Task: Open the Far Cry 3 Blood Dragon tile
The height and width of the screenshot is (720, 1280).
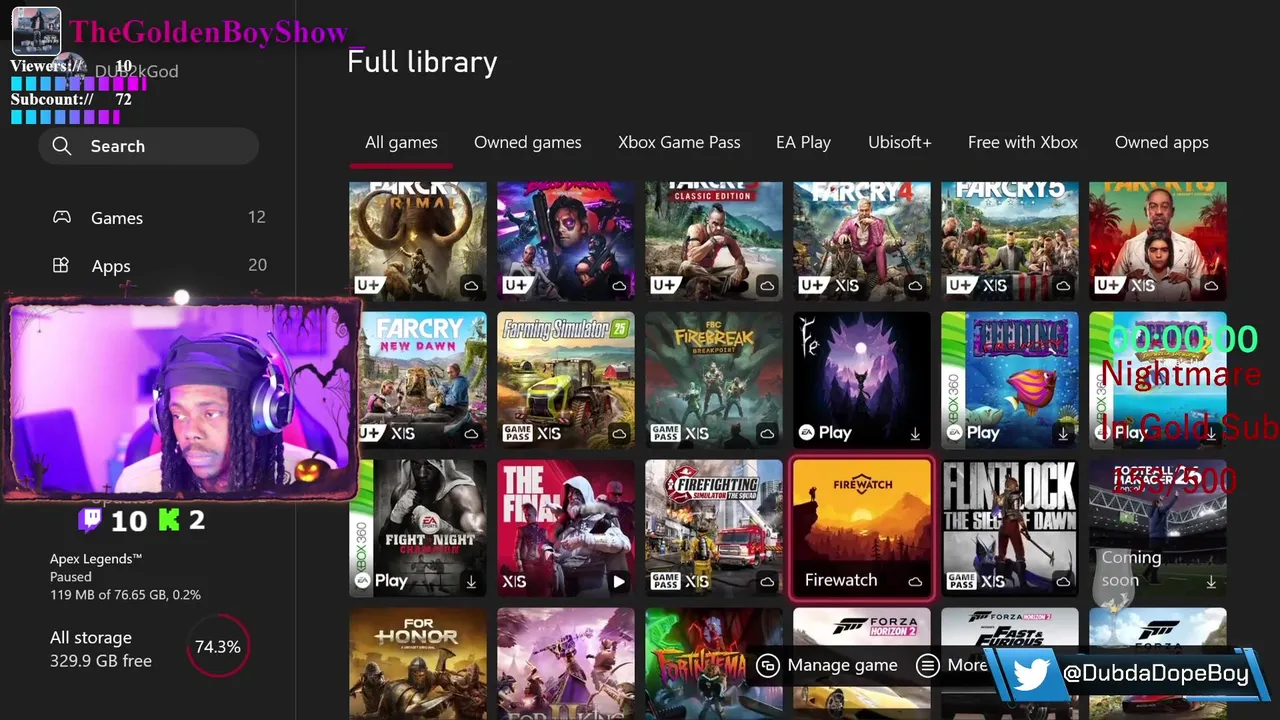Action: tap(566, 241)
